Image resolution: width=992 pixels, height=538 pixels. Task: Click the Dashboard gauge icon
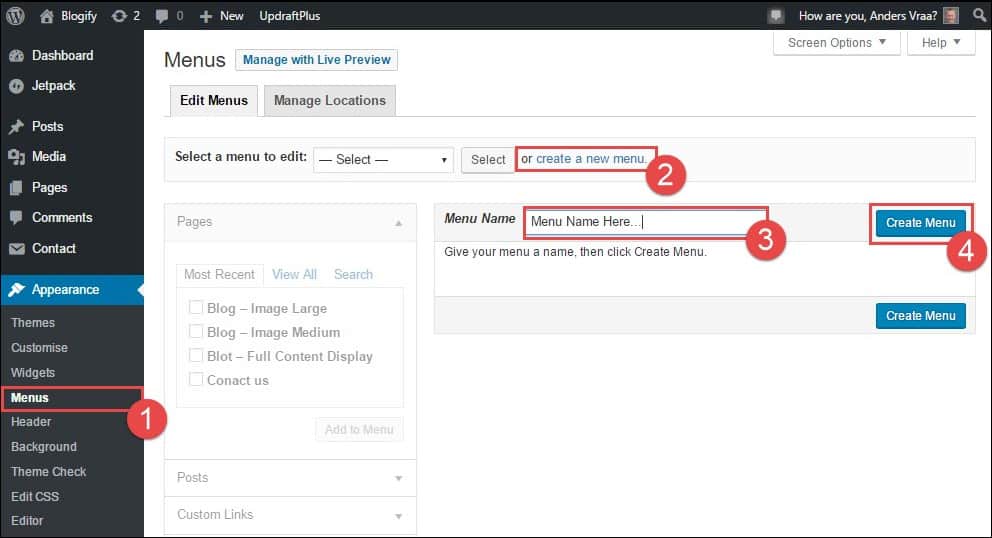click(16, 56)
